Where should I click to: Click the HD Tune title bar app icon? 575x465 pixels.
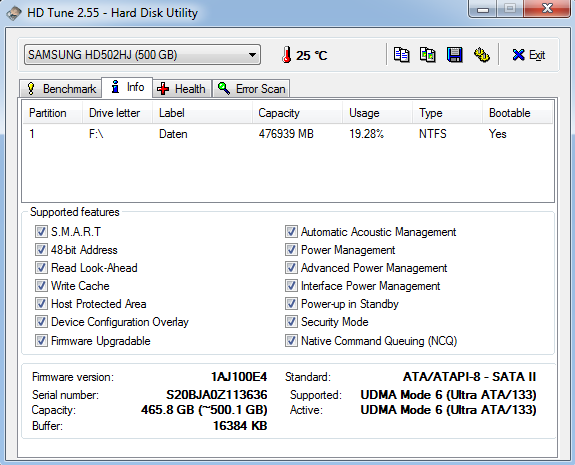(x=14, y=13)
